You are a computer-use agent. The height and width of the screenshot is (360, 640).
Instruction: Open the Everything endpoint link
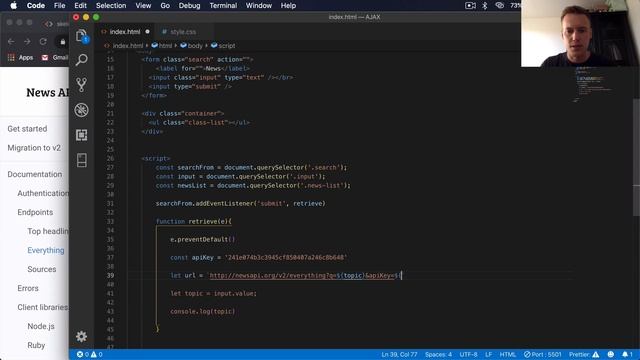46,250
